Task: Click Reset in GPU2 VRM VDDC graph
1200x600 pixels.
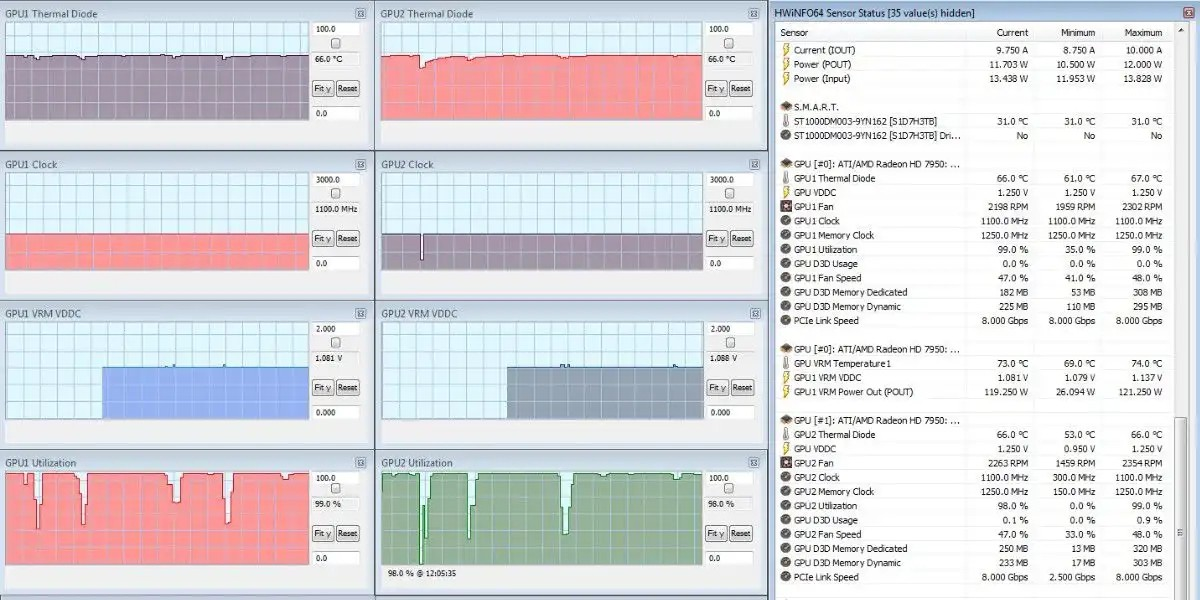Action: tap(741, 387)
